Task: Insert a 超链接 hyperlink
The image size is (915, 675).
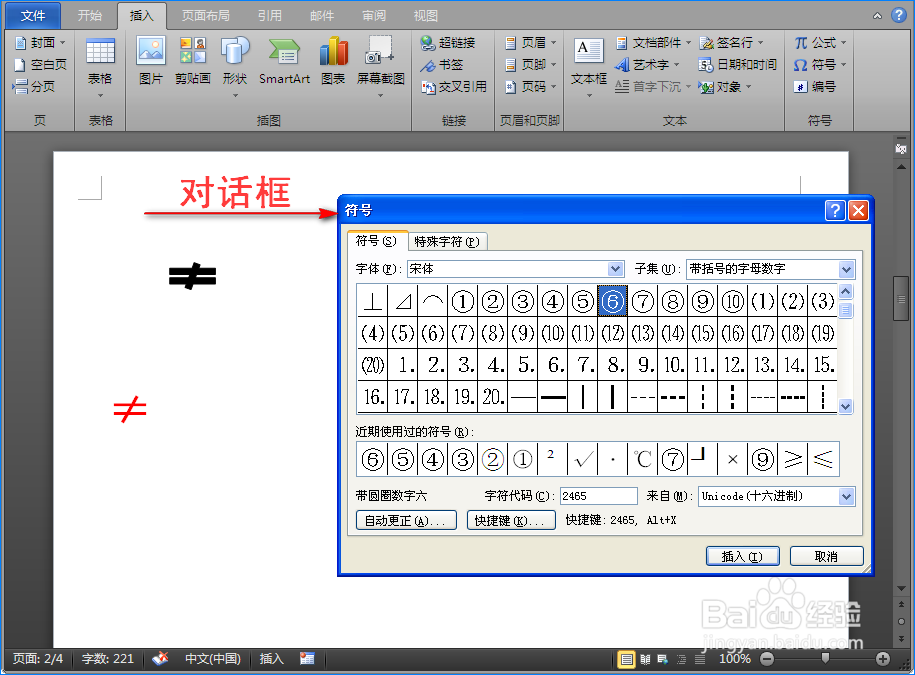Action: tap(448, 41)
